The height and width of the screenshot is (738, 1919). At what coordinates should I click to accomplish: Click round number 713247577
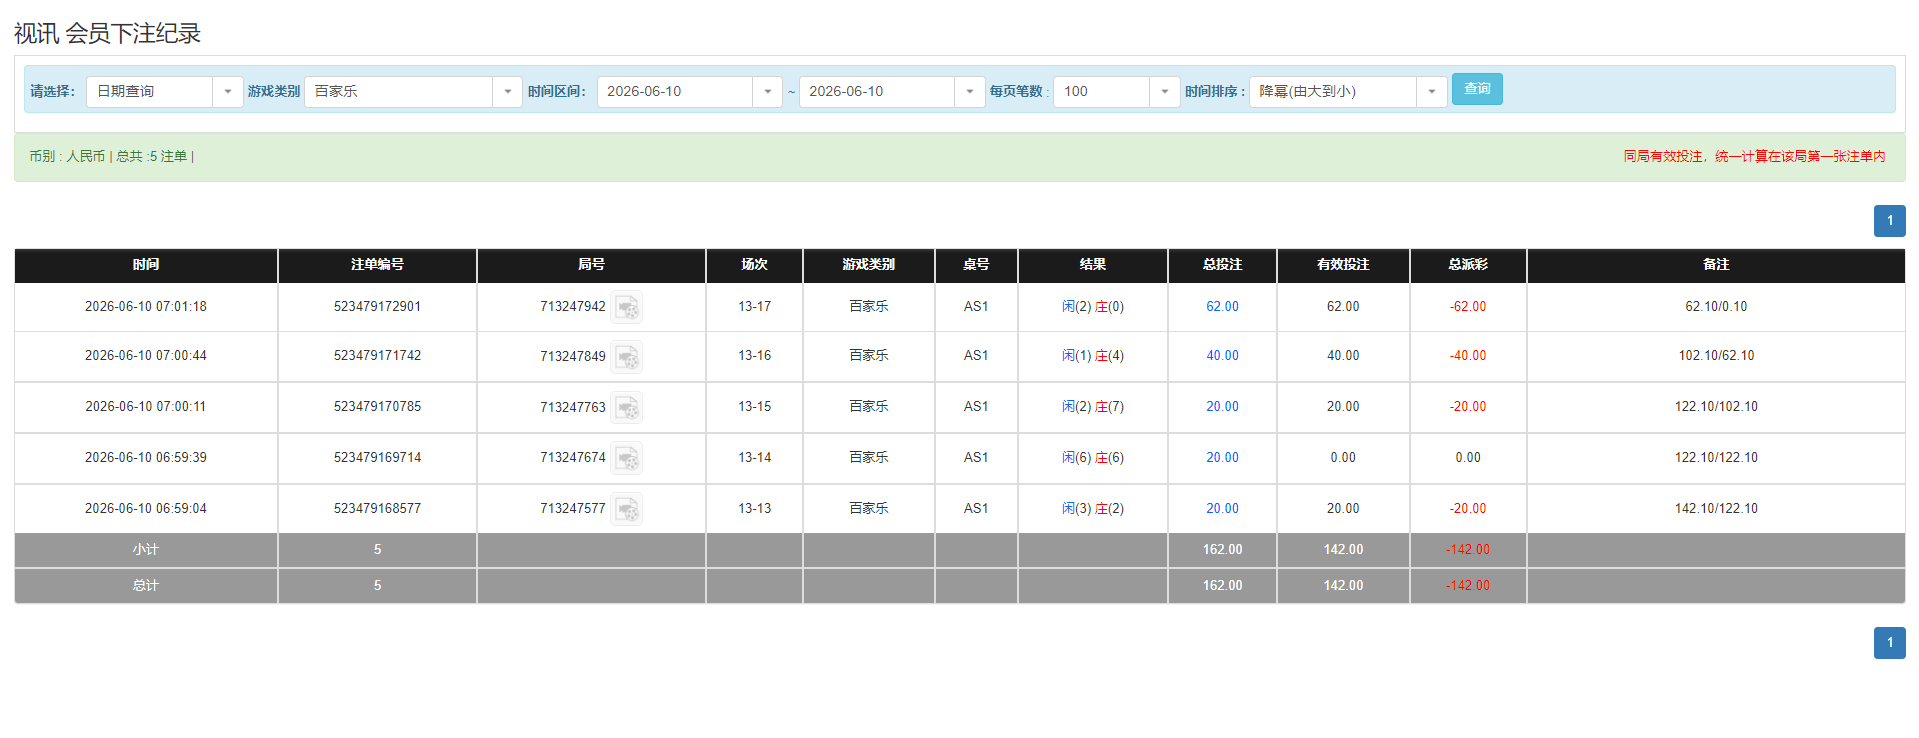pyautogui.click(x=573, y=509)
